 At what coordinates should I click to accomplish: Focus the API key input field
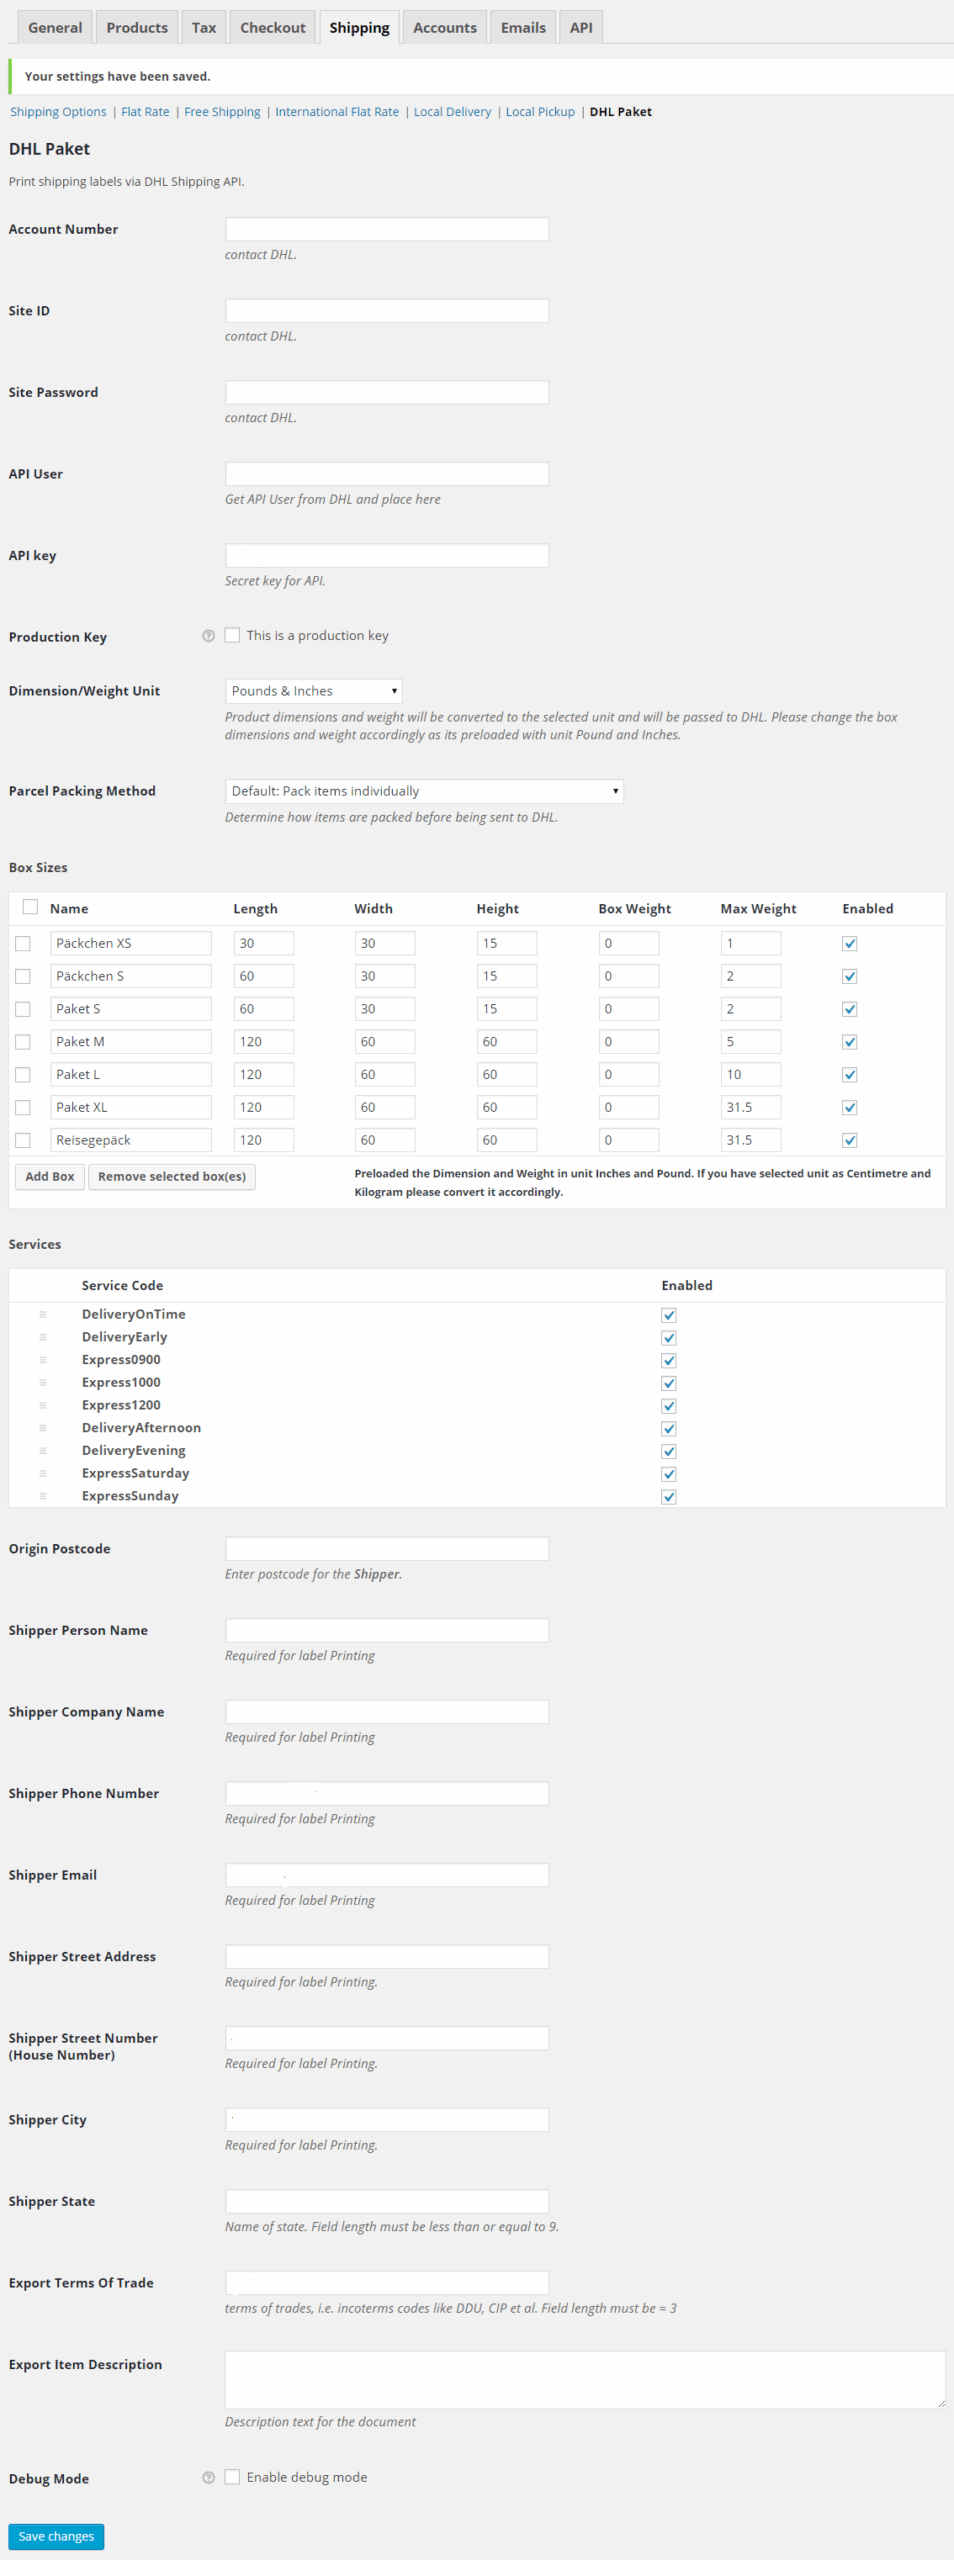[387, 555]
